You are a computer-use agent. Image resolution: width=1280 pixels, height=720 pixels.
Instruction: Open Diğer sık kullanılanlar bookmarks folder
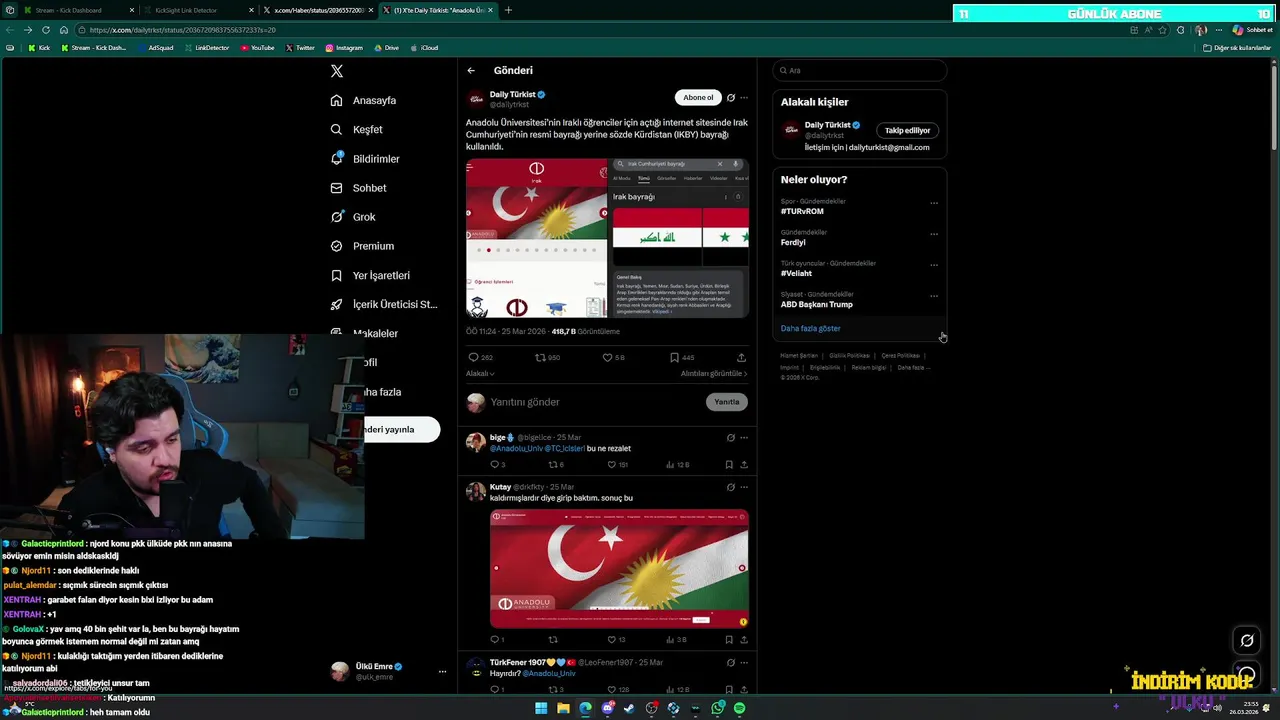click(1237, 48)
